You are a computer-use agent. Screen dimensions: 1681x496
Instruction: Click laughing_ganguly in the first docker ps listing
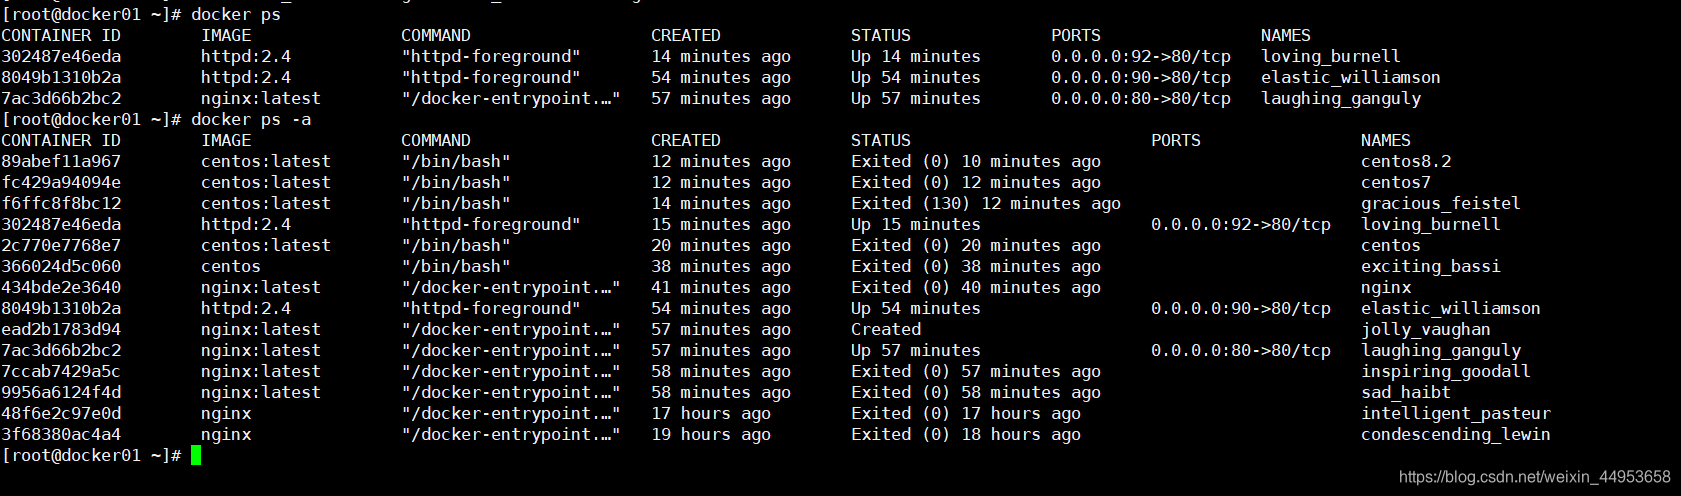coord(1341,98)
